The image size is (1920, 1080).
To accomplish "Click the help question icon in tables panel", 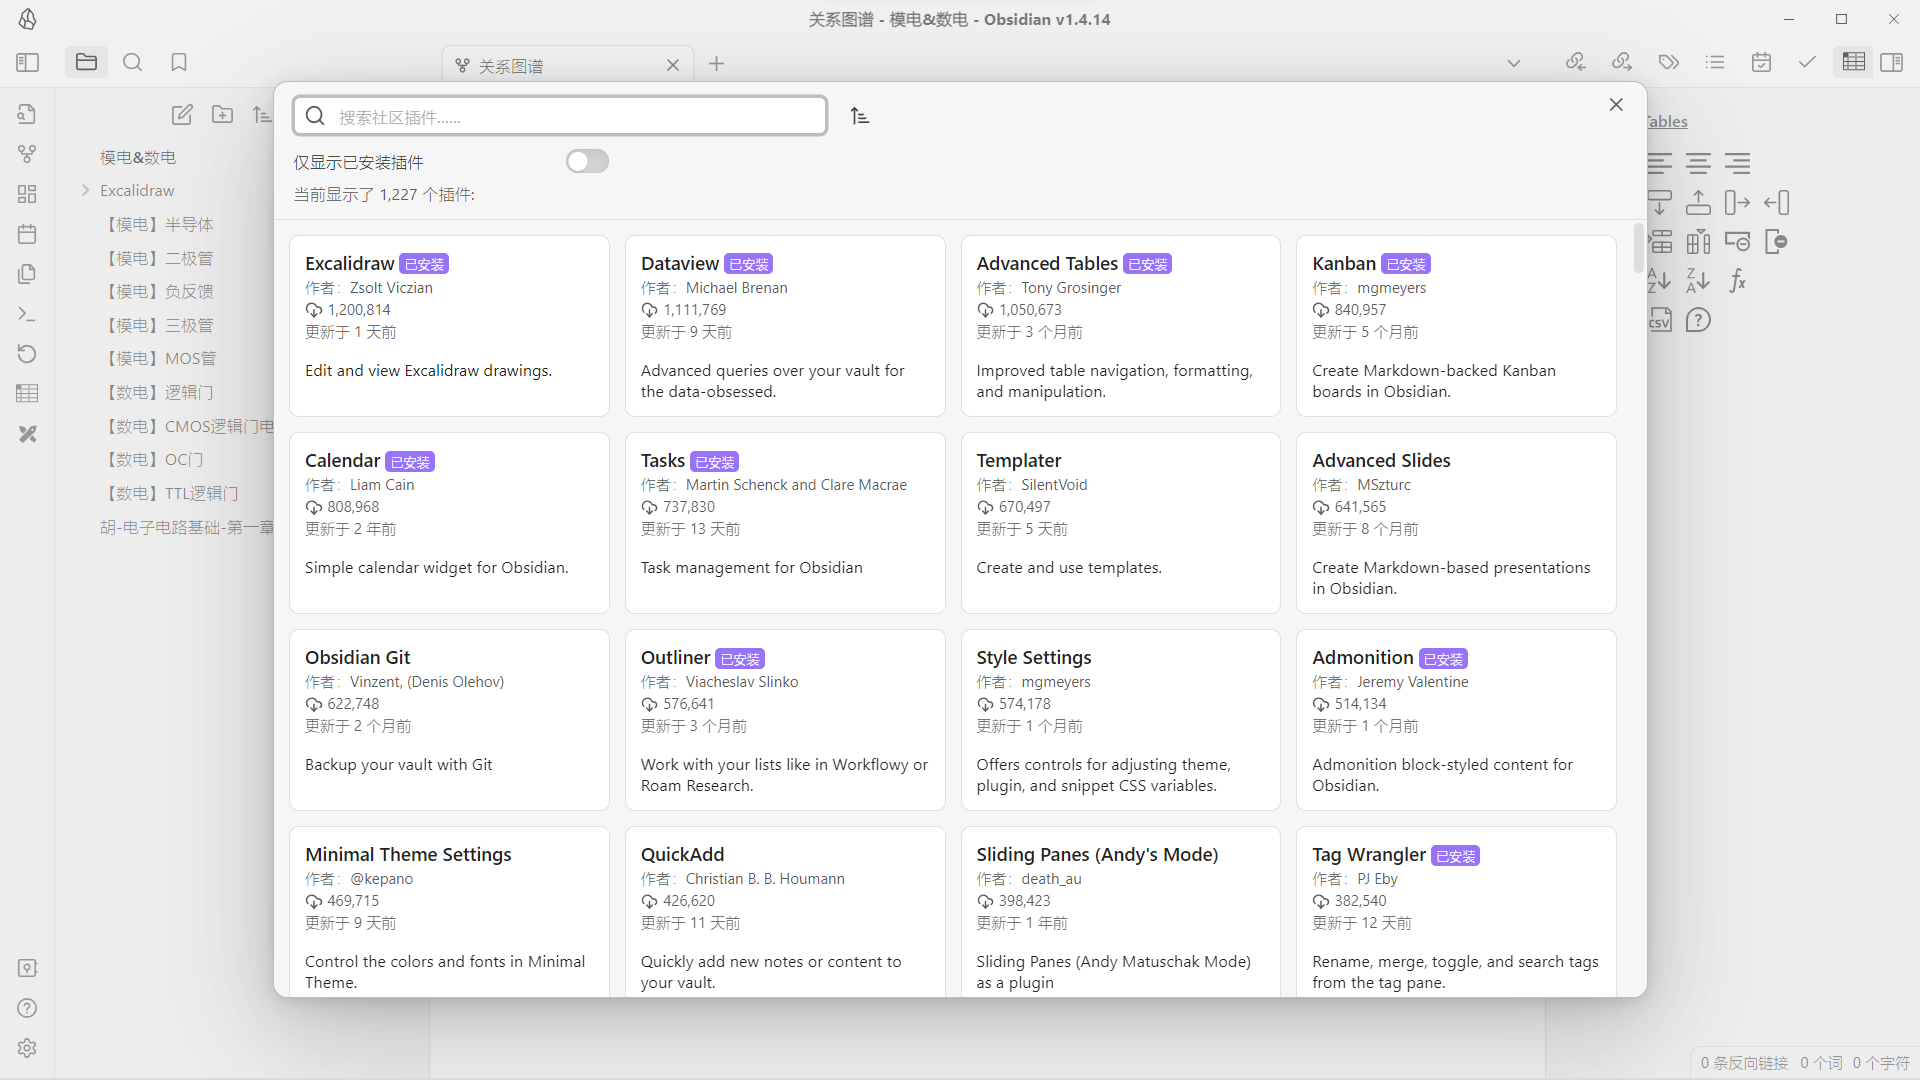I will (x=1698, y=320).
